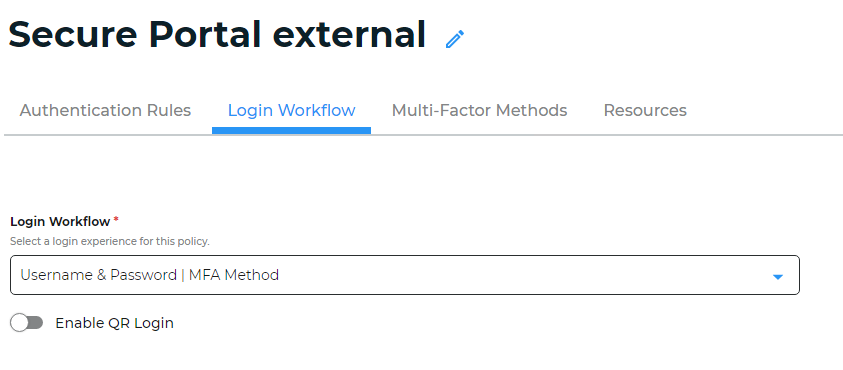Select the Login Workflow tab

(x=291, y=110)
